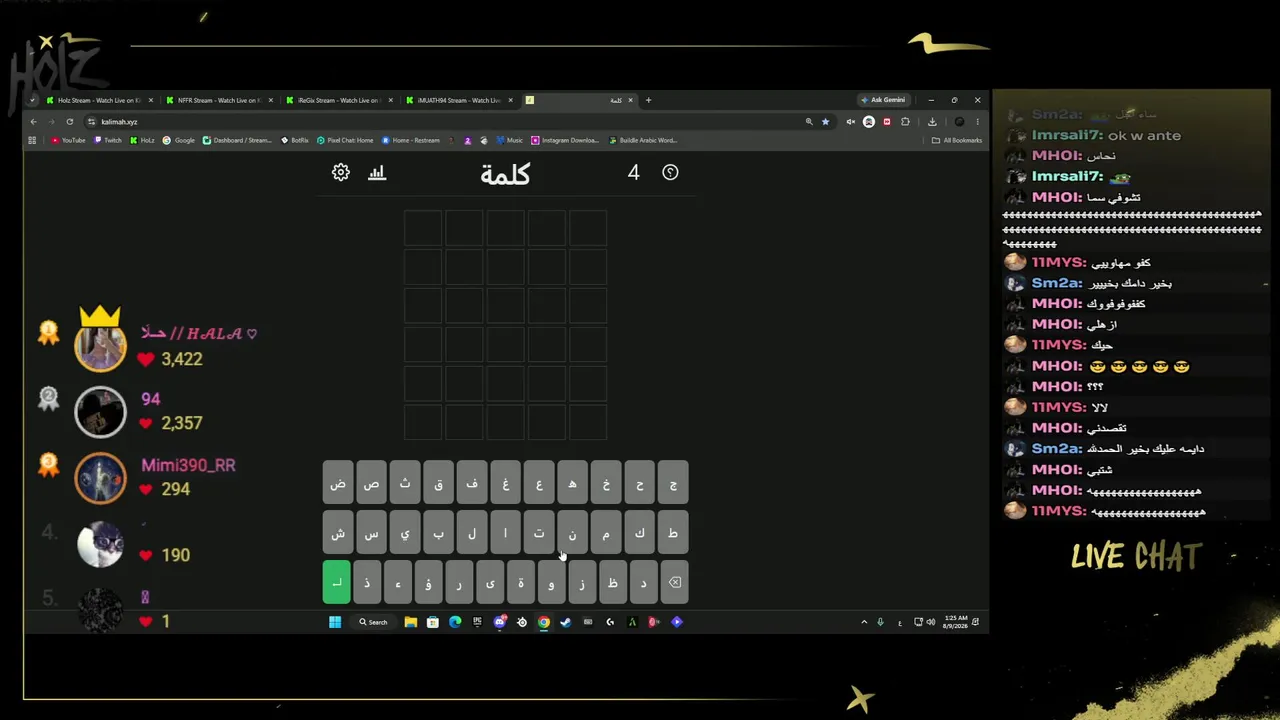Image resolution: width=1280 pixels, height=720 pixels.
Task: Open the Twitch bookmark
Action: 108,140
